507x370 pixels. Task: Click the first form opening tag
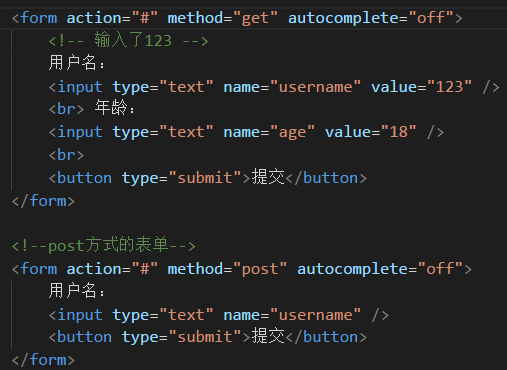pyautogui.click(x=237, y=18)
